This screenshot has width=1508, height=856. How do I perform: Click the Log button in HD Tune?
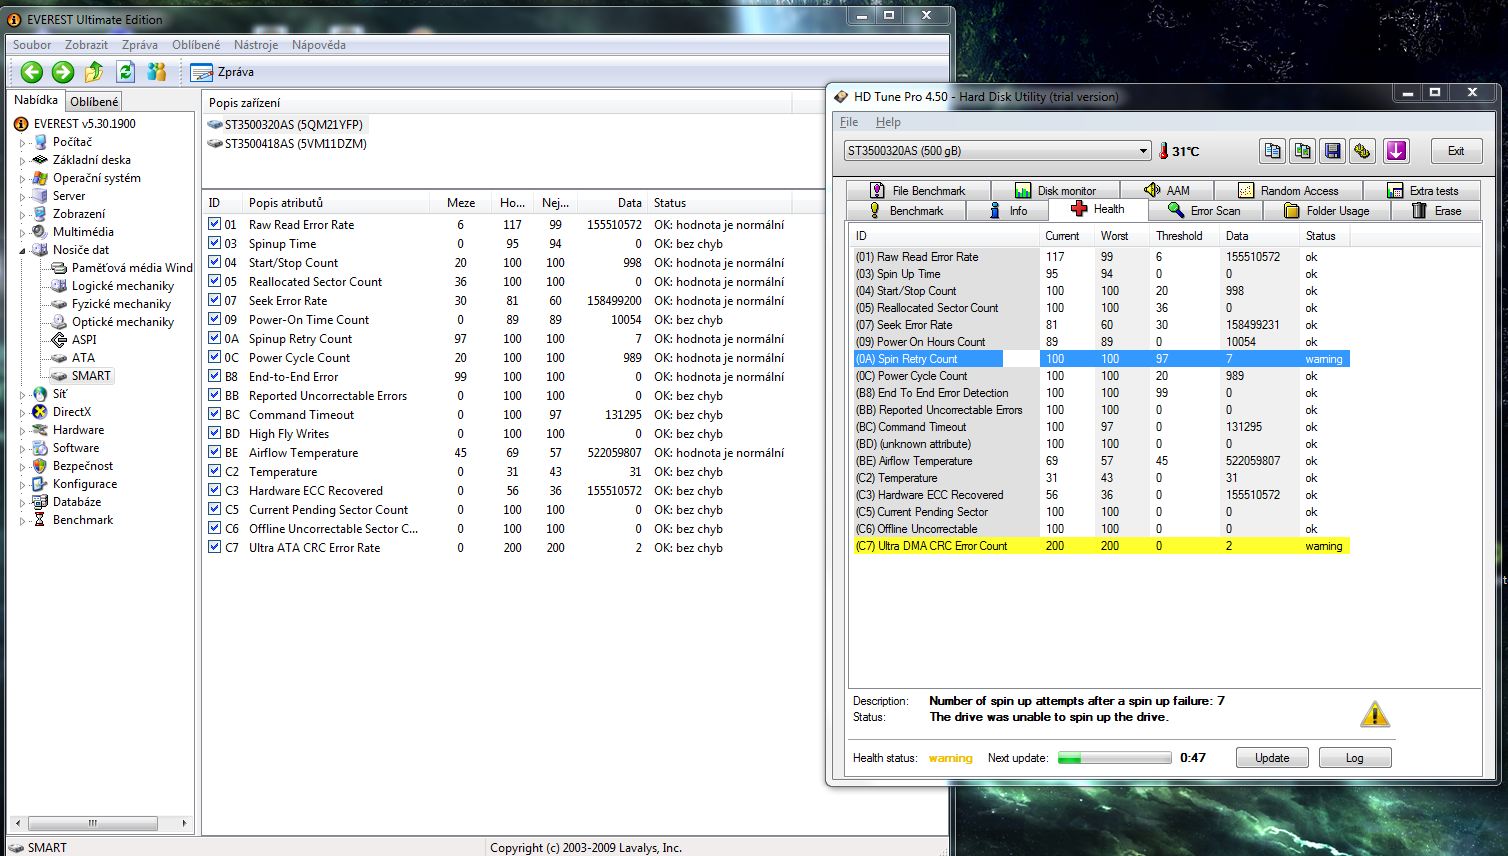coord(1355,758)
